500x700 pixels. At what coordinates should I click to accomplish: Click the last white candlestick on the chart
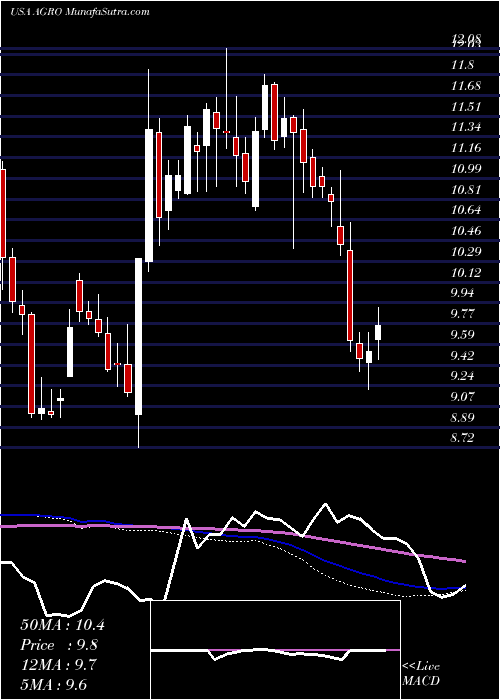pyautogui.click(x=378, y=333)
